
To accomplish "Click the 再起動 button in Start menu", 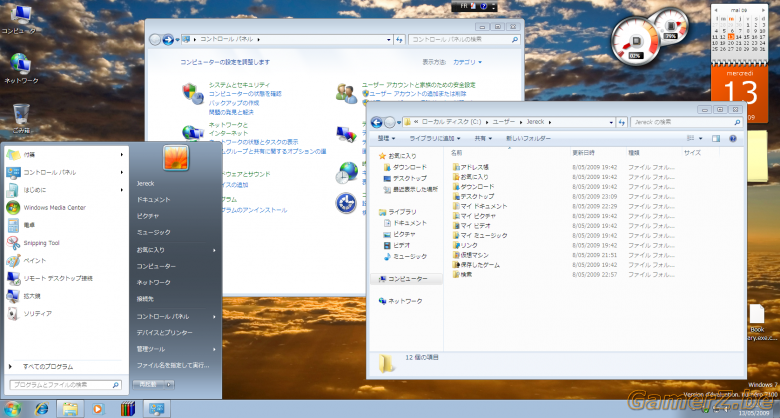I will [148, 385].
